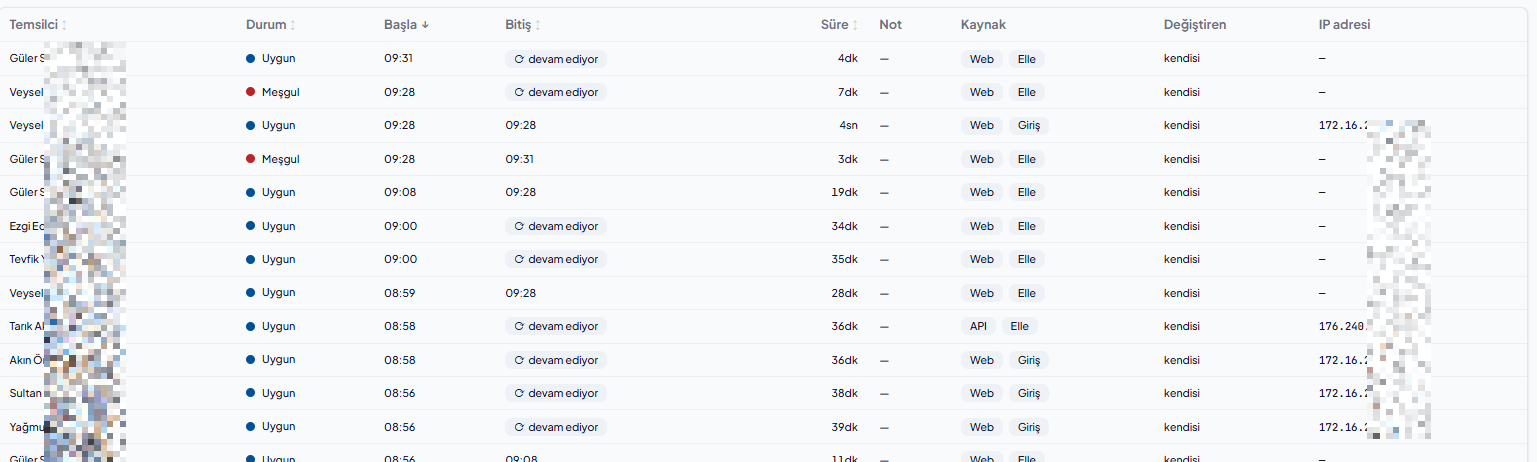
Task: Click the refresh icon in the 34dk row
Action: coord(519,226)
